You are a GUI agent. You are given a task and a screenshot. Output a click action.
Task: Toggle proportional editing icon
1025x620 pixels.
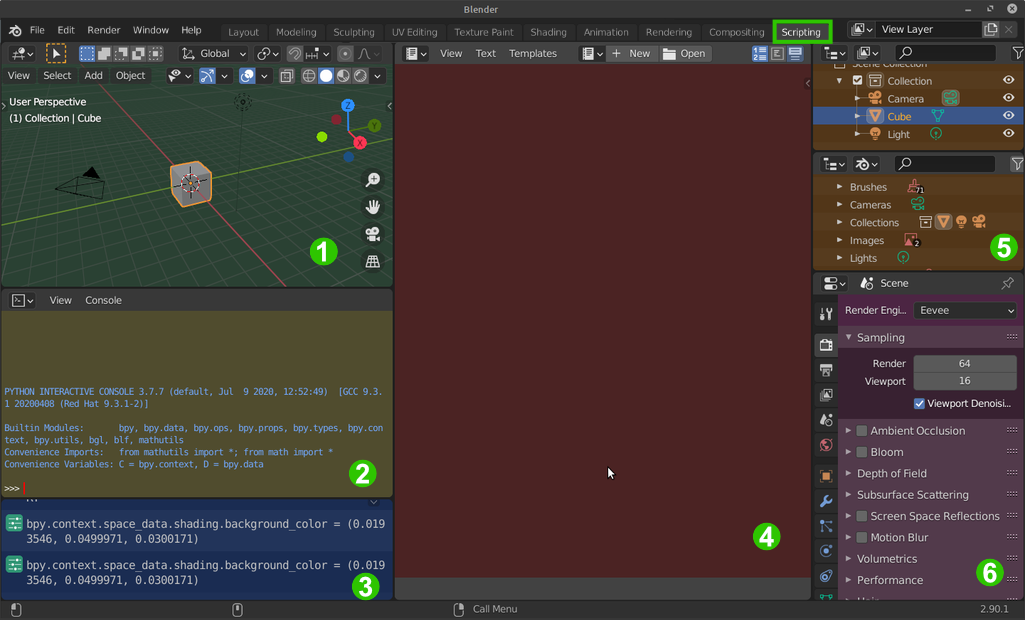345,54
